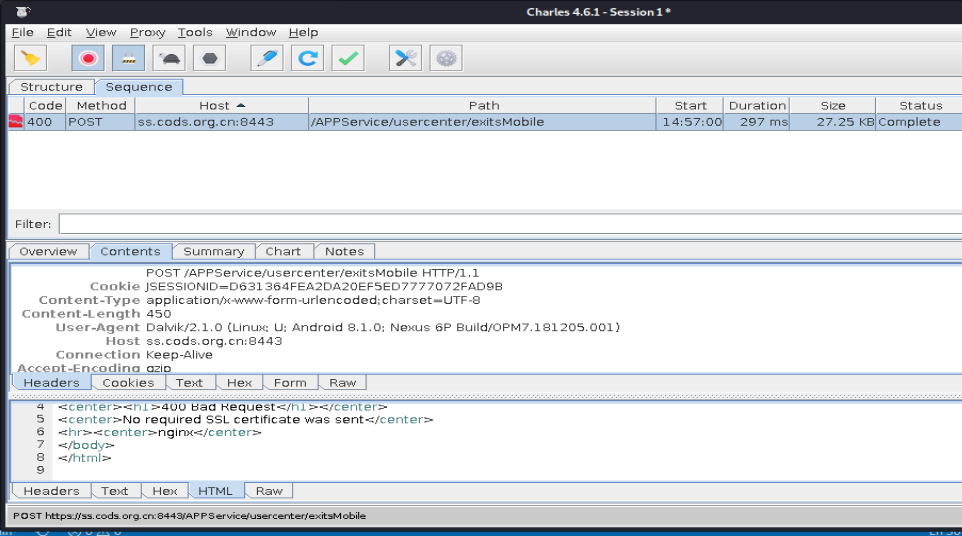Click the request row error icon
Screen dimensions: 962x536
click(15, 122)
